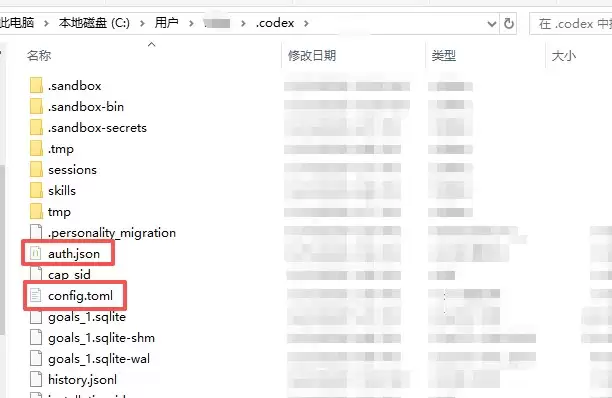Select the skills folder name
The height and width of the screenshot is (398, 612).
[62, 191]
